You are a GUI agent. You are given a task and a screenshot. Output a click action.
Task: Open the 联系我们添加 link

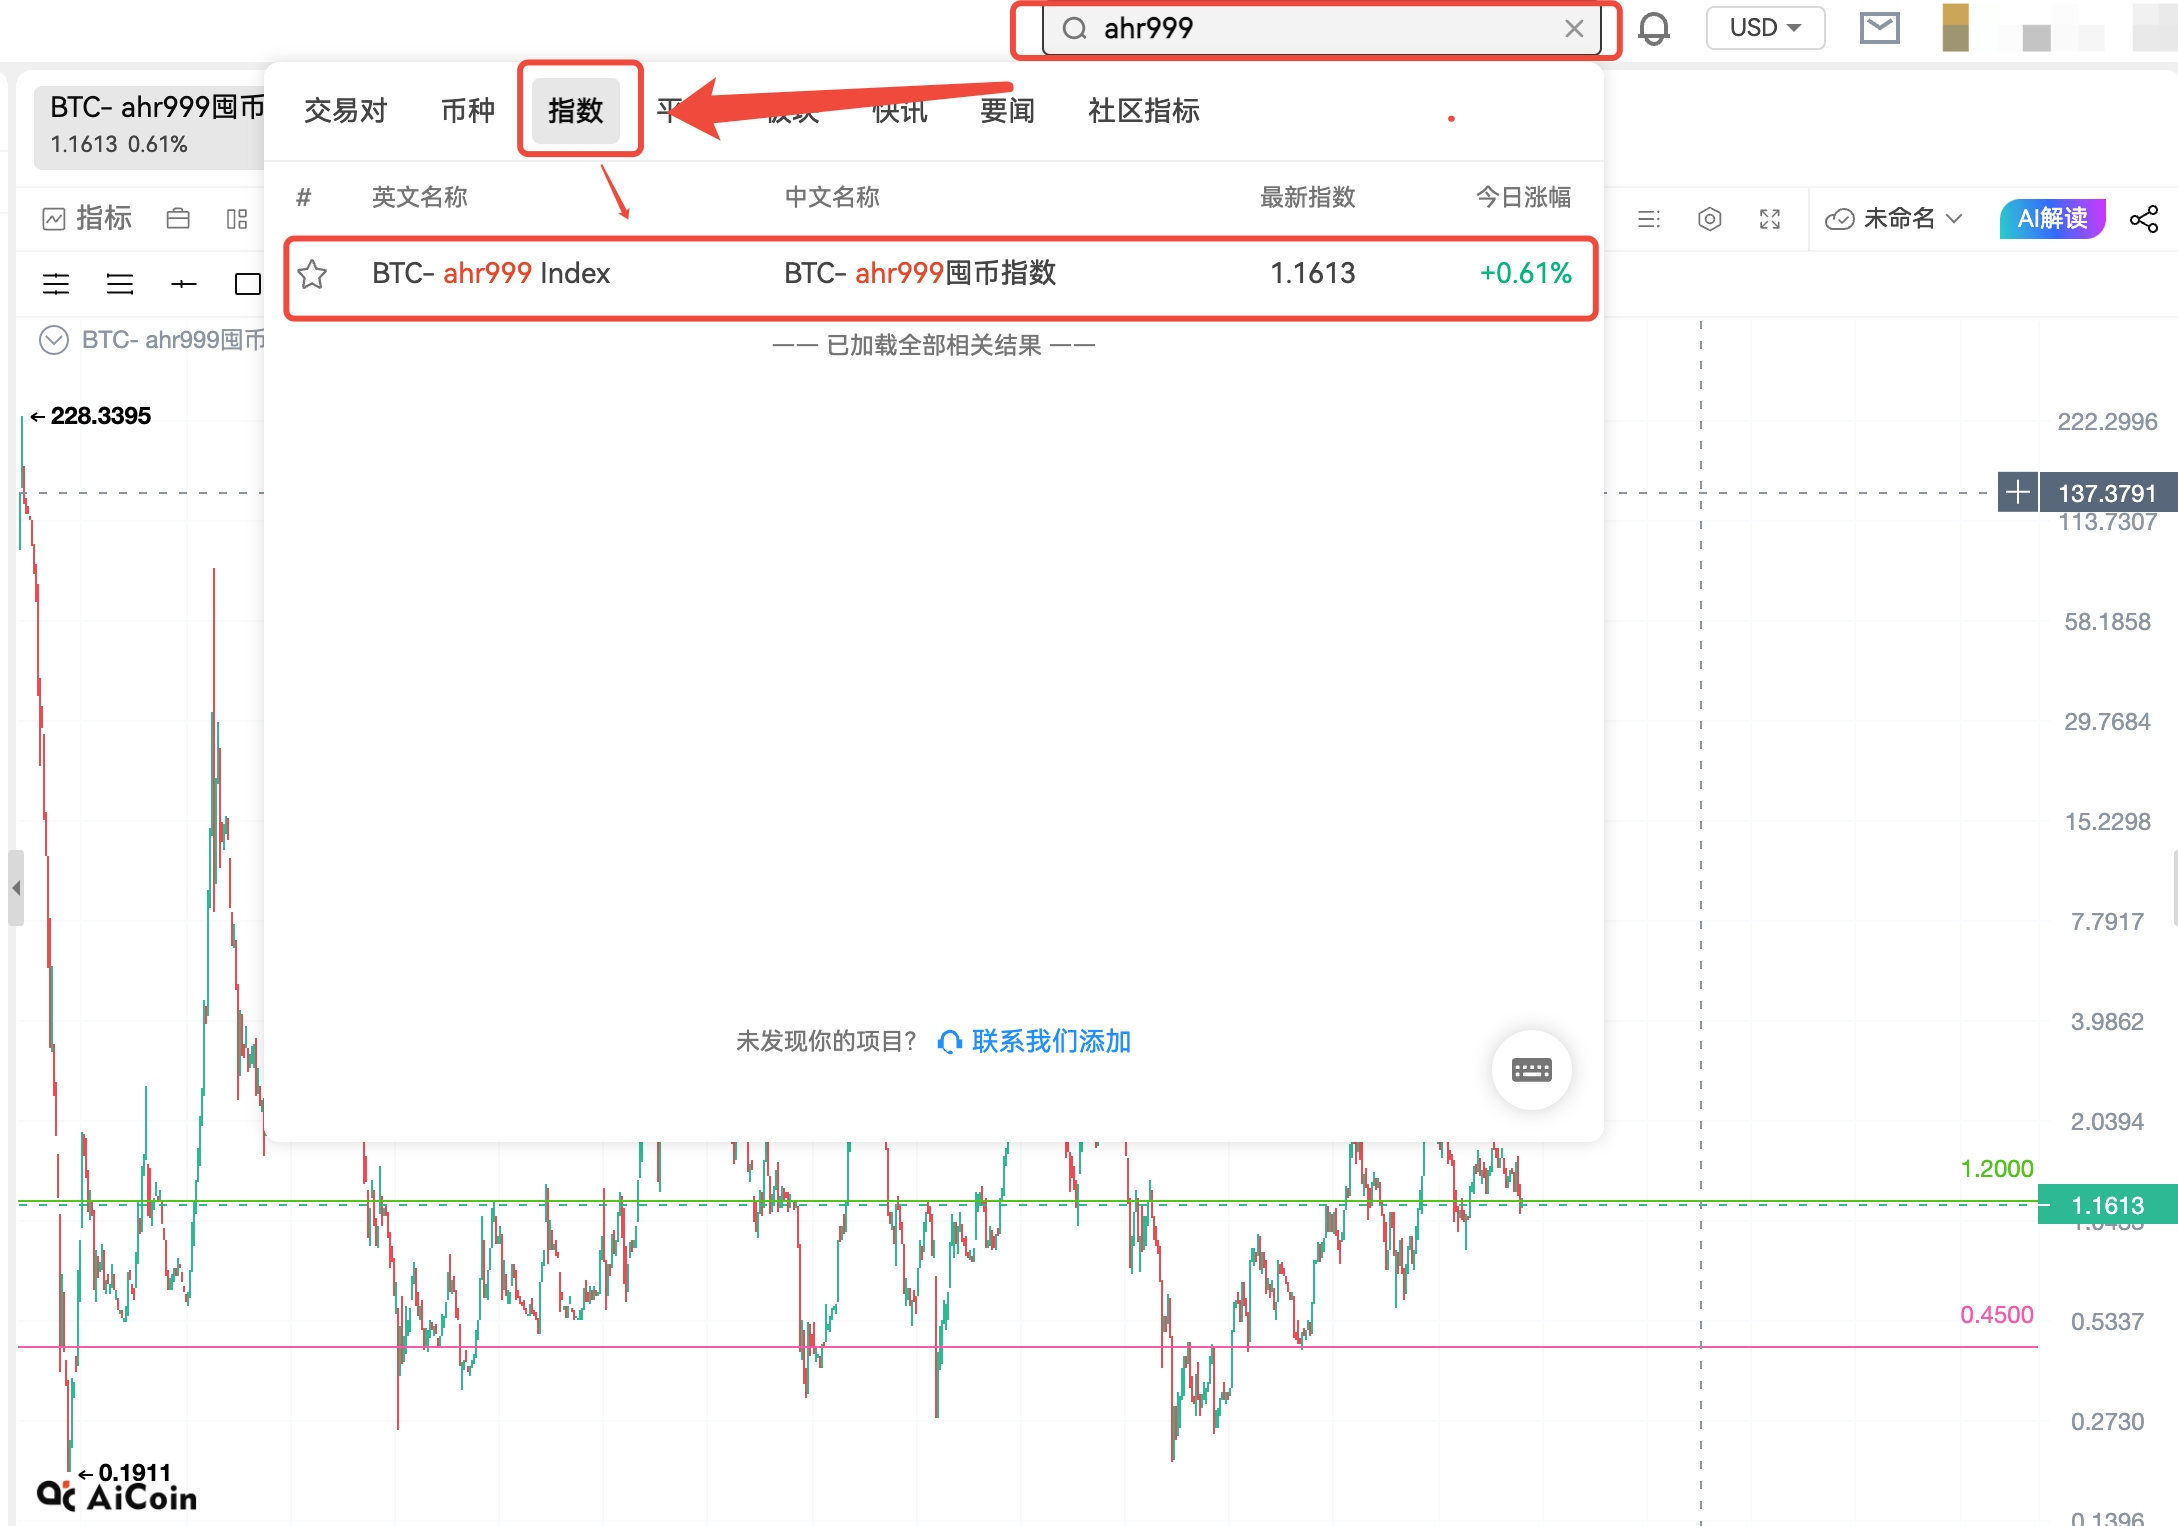[1050, 1041]
